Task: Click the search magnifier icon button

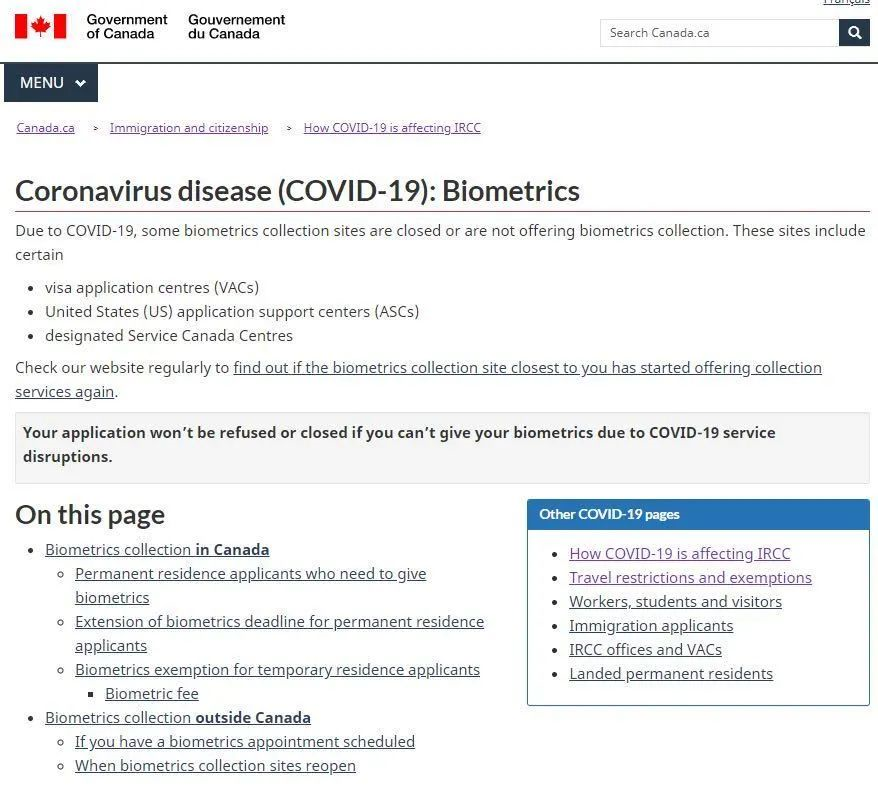Action: [853, 33]
